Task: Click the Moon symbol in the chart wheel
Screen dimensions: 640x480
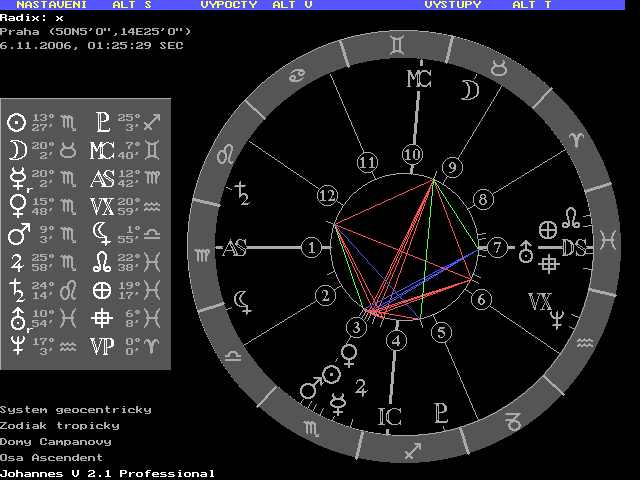Action: [468, 91]
